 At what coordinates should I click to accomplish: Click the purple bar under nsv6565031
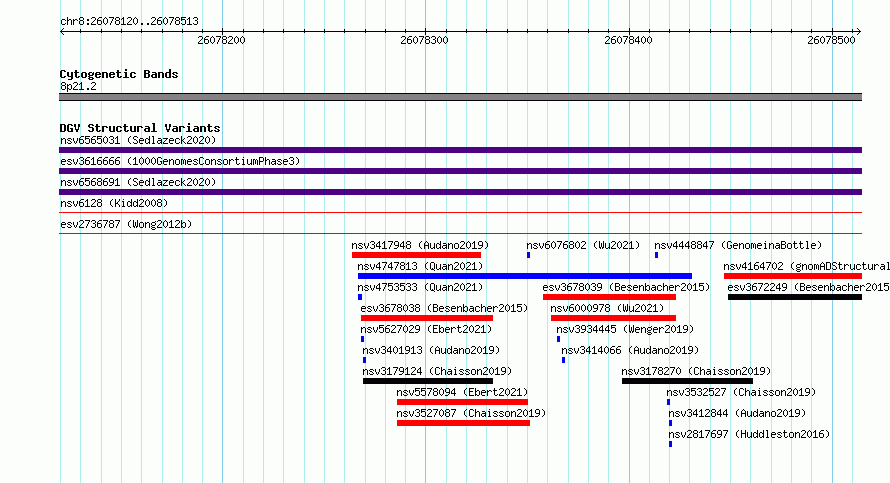[x=460, y=150]
